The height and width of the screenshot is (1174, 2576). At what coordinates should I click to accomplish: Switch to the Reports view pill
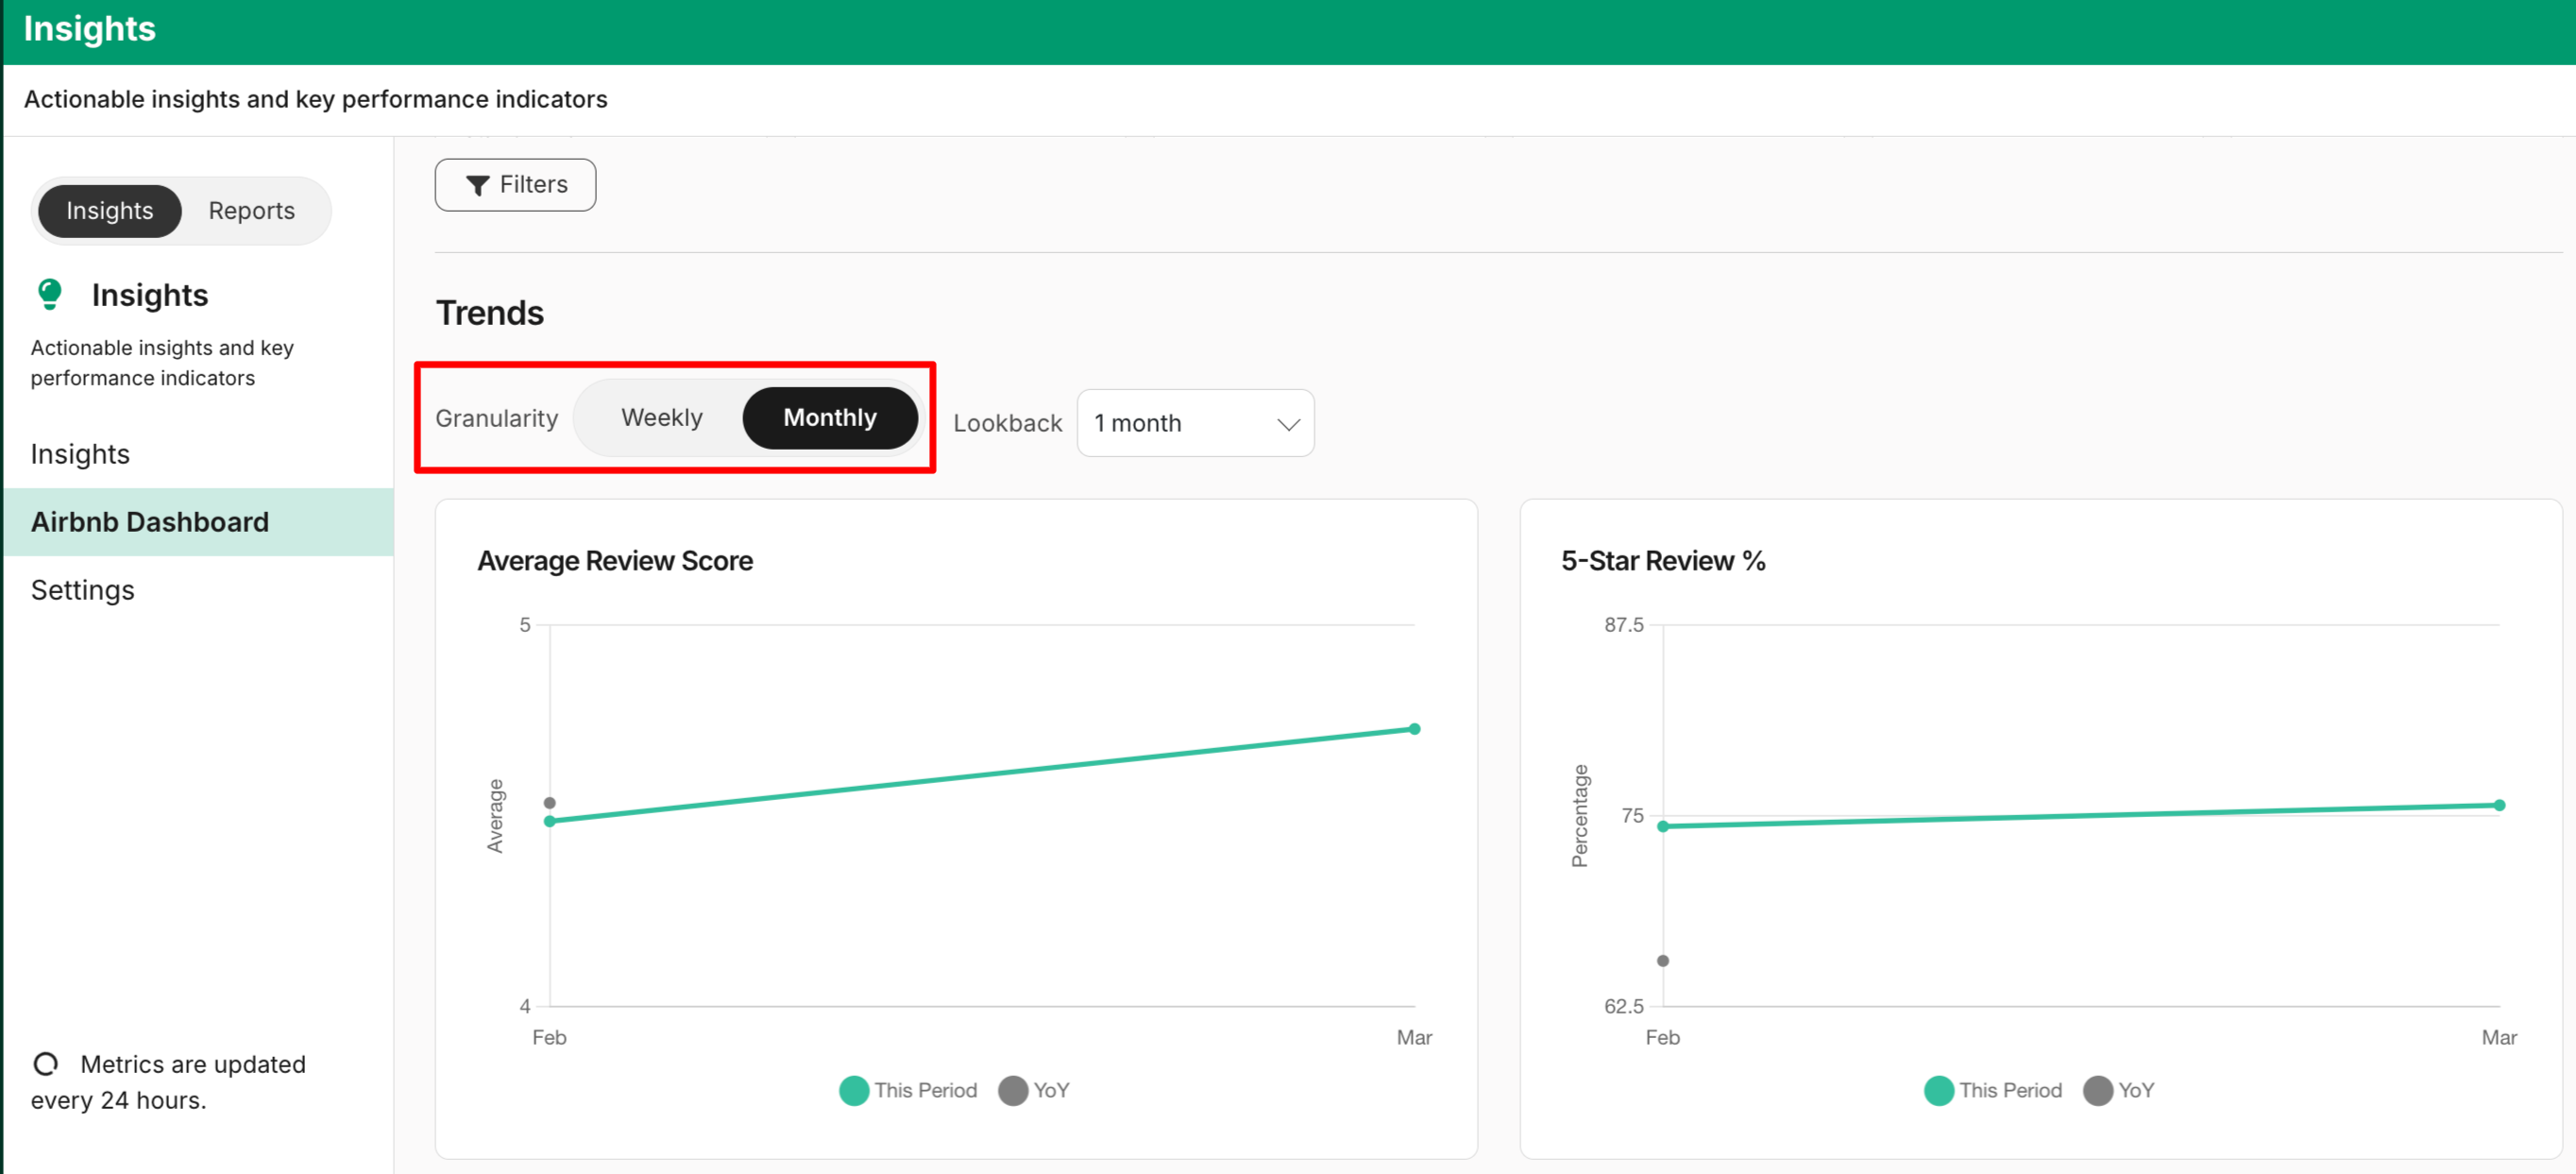pos(251,211)
